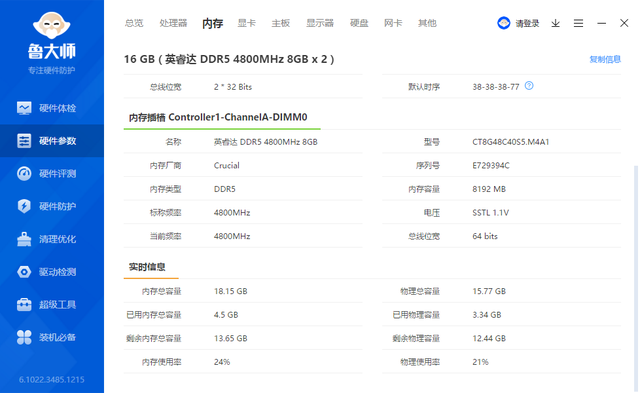Click the 英睿达 DDR5 4800MHz 8GB name value
Image resolution: width=640 pixels, height=393 pixels.
point(266,142)
